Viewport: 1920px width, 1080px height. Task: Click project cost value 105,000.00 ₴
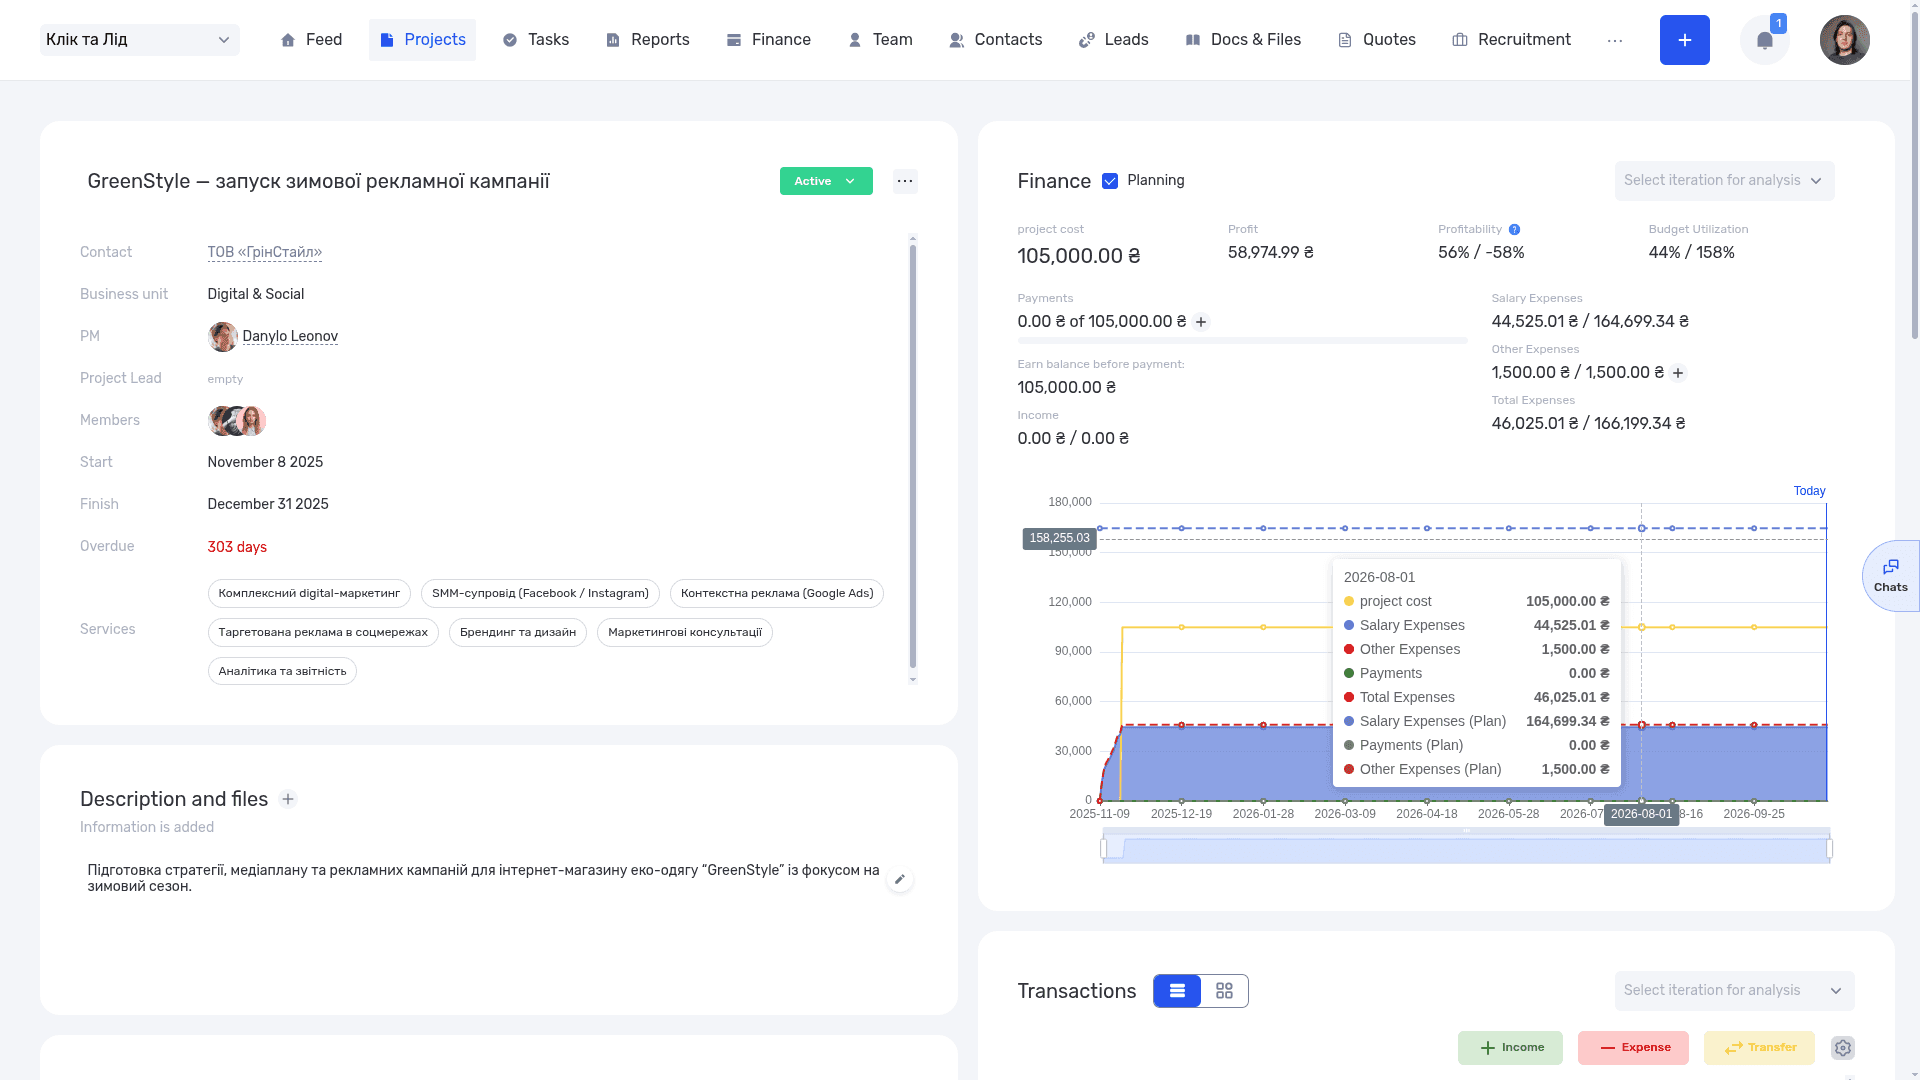click(1079, 256)
